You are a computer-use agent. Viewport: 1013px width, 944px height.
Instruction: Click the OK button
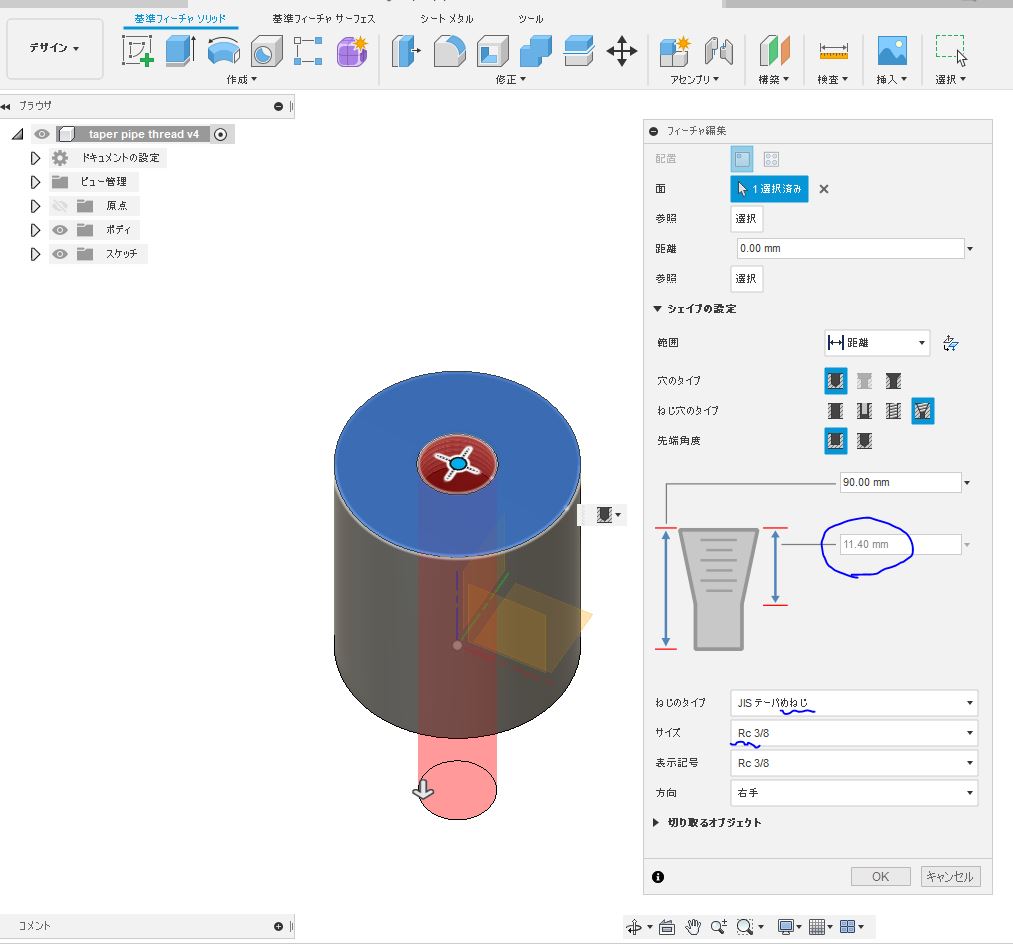(x=881, y=877)
